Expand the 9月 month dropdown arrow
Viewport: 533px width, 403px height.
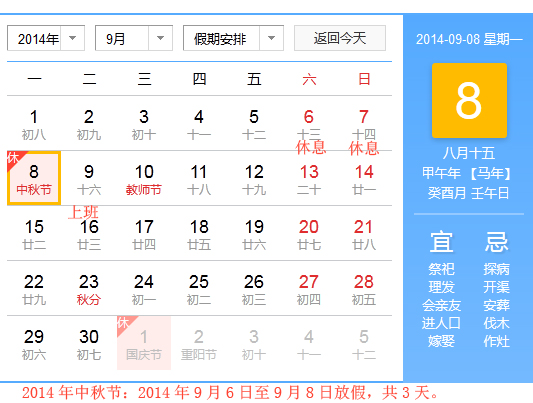pyautogui.click(x=160, y=38)
